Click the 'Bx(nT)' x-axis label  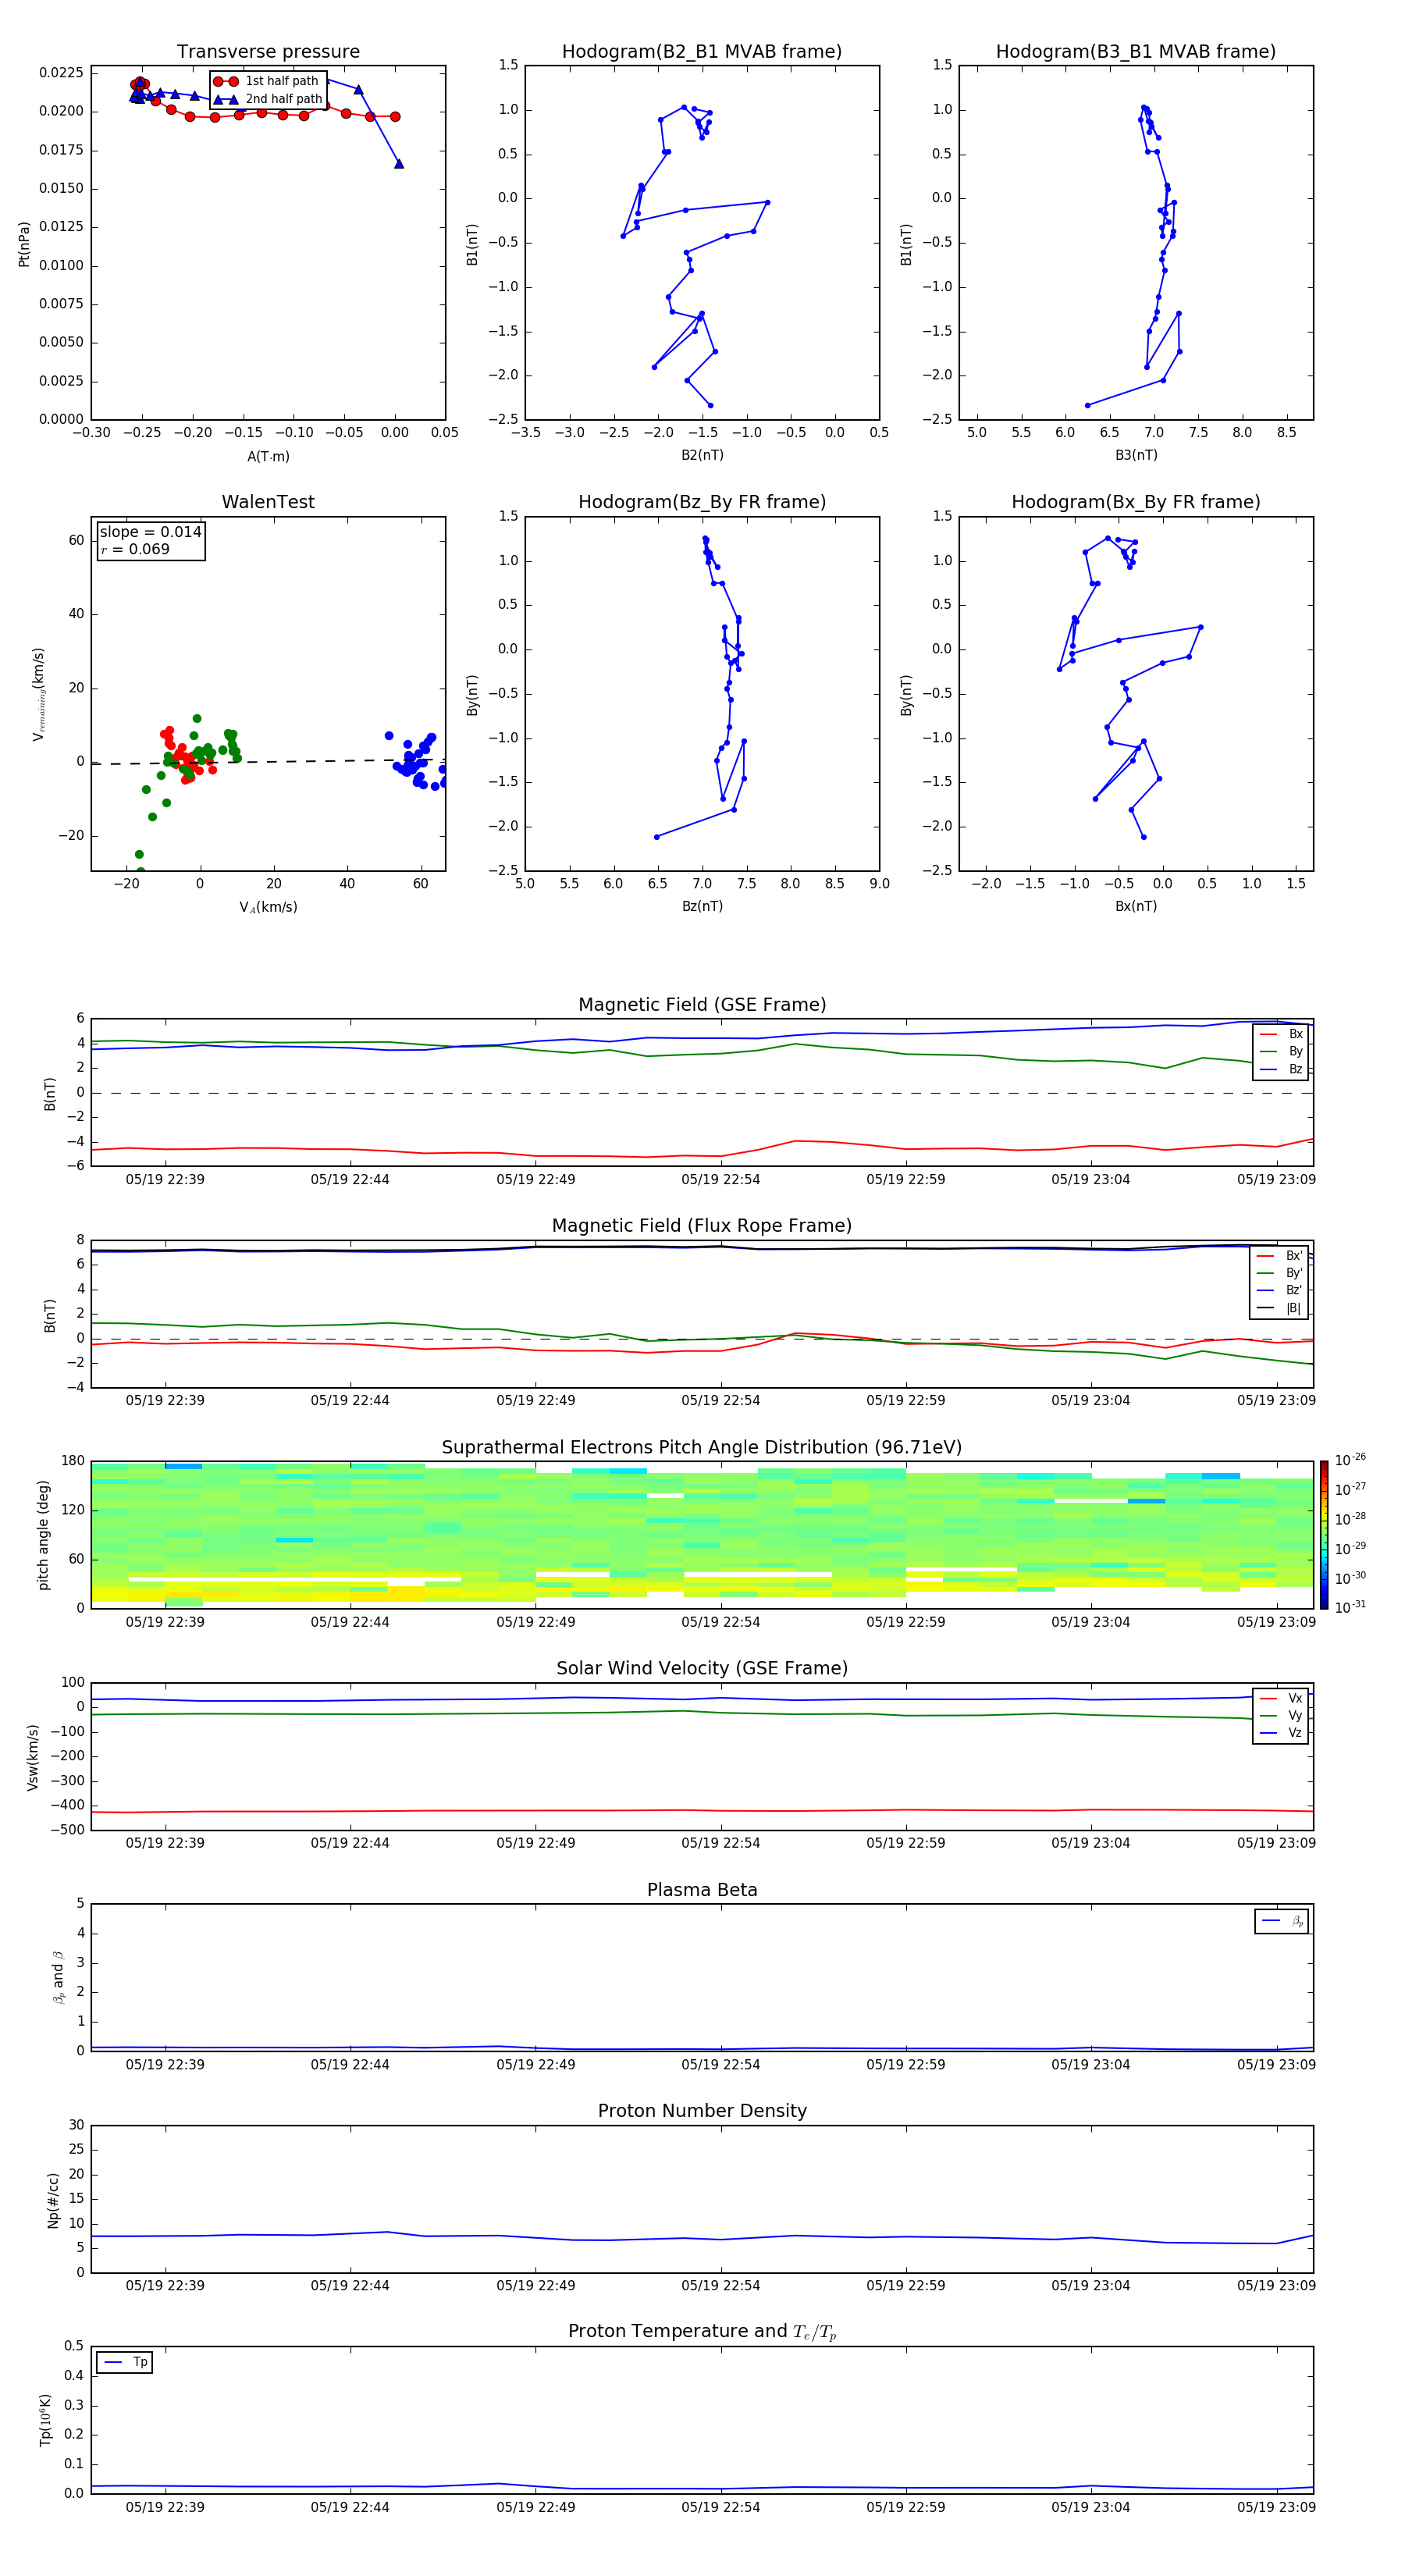pyautogui.click(x=1136, y=906)
